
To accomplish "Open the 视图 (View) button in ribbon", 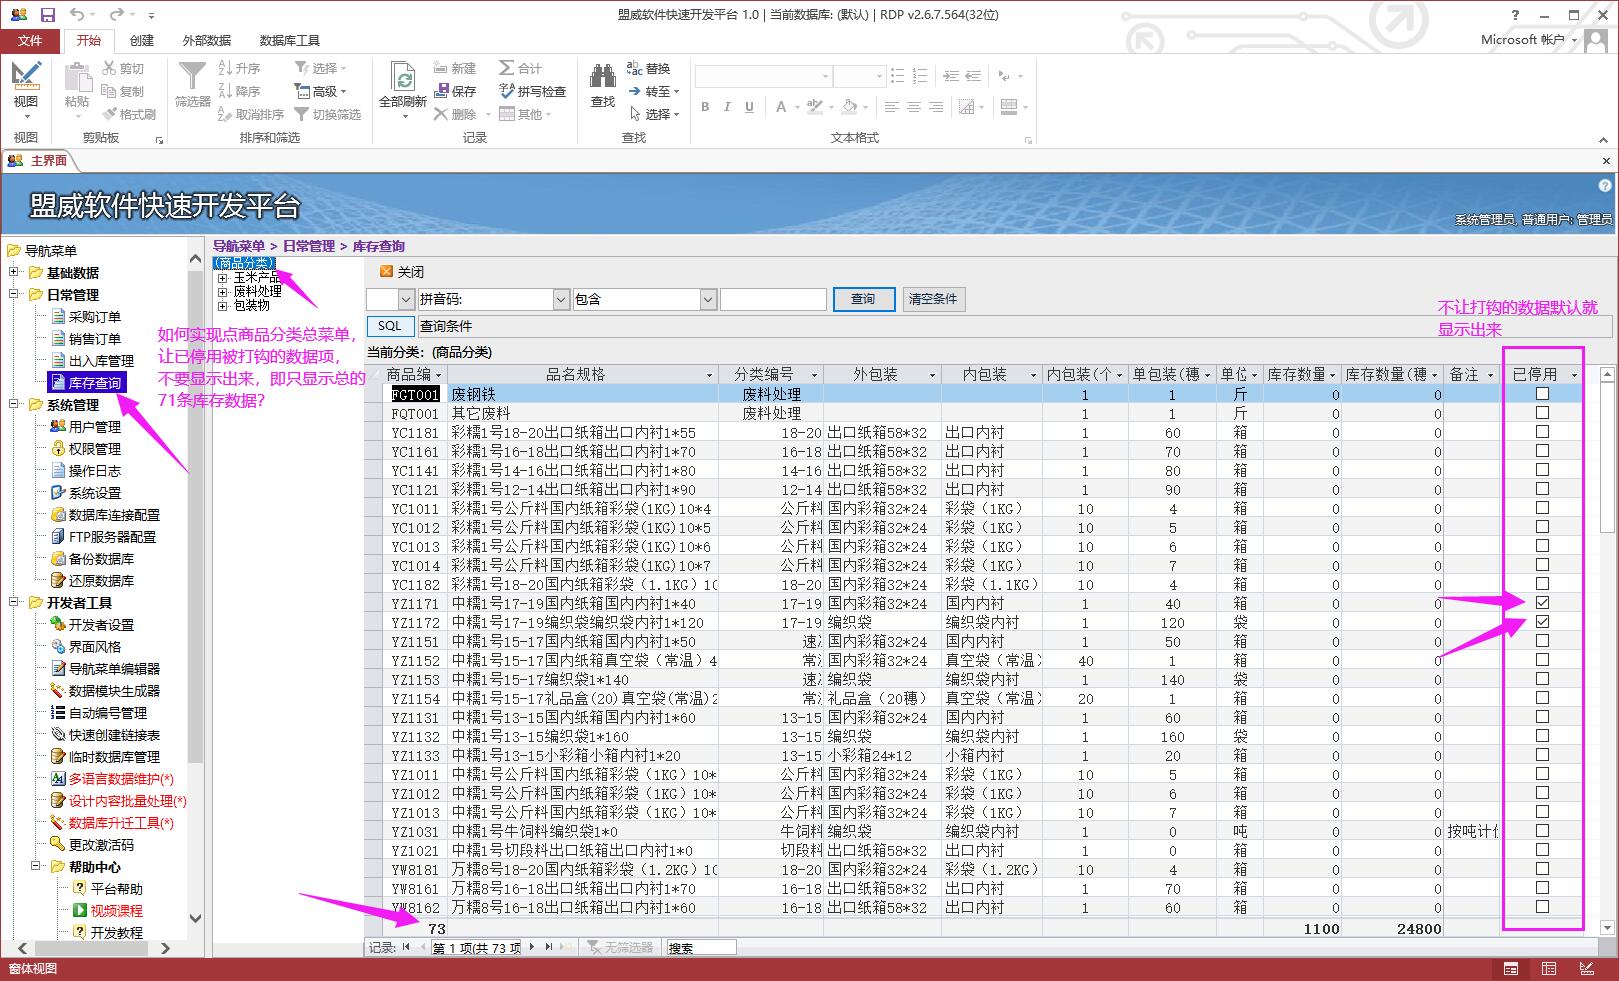I will click(26, 88).
